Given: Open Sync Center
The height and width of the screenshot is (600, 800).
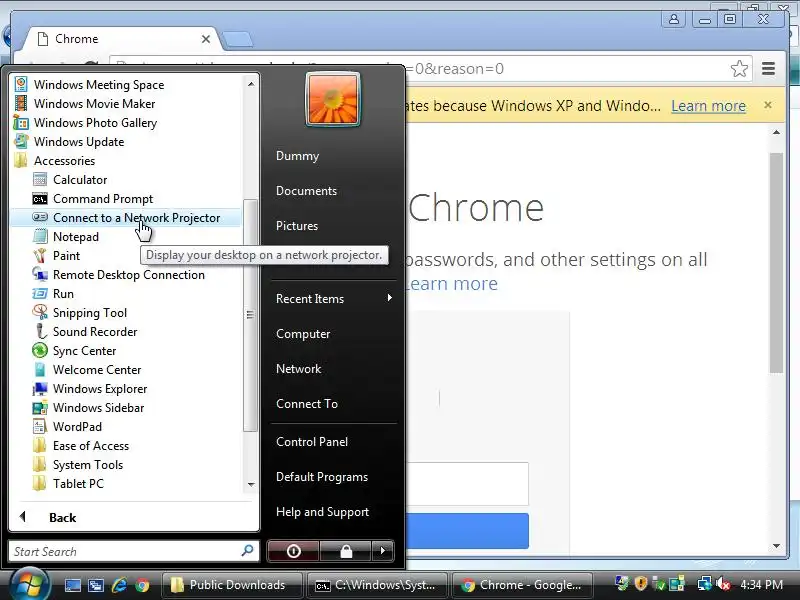Looking at the screenshot, I should [85, 351].
